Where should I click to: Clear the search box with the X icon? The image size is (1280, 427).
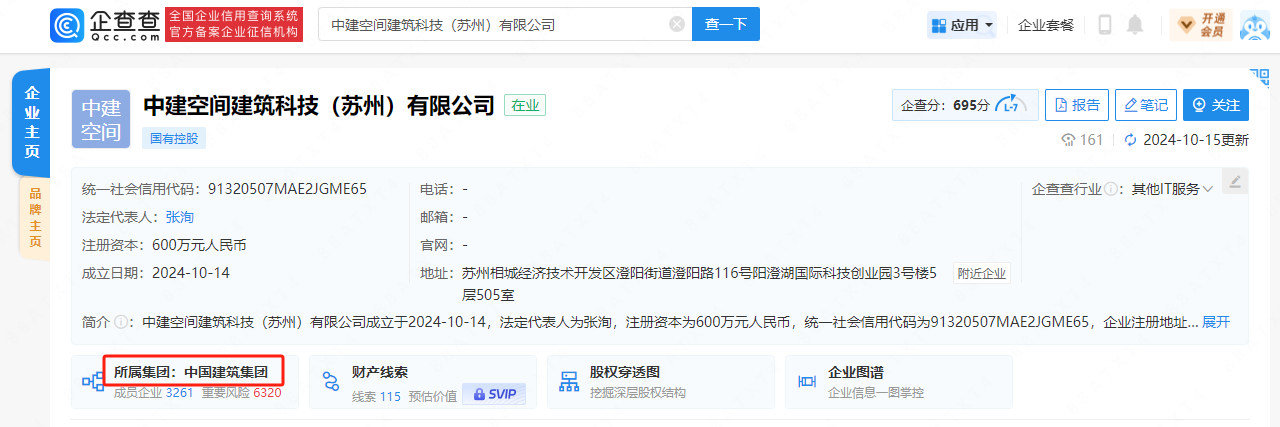[677, 25]
